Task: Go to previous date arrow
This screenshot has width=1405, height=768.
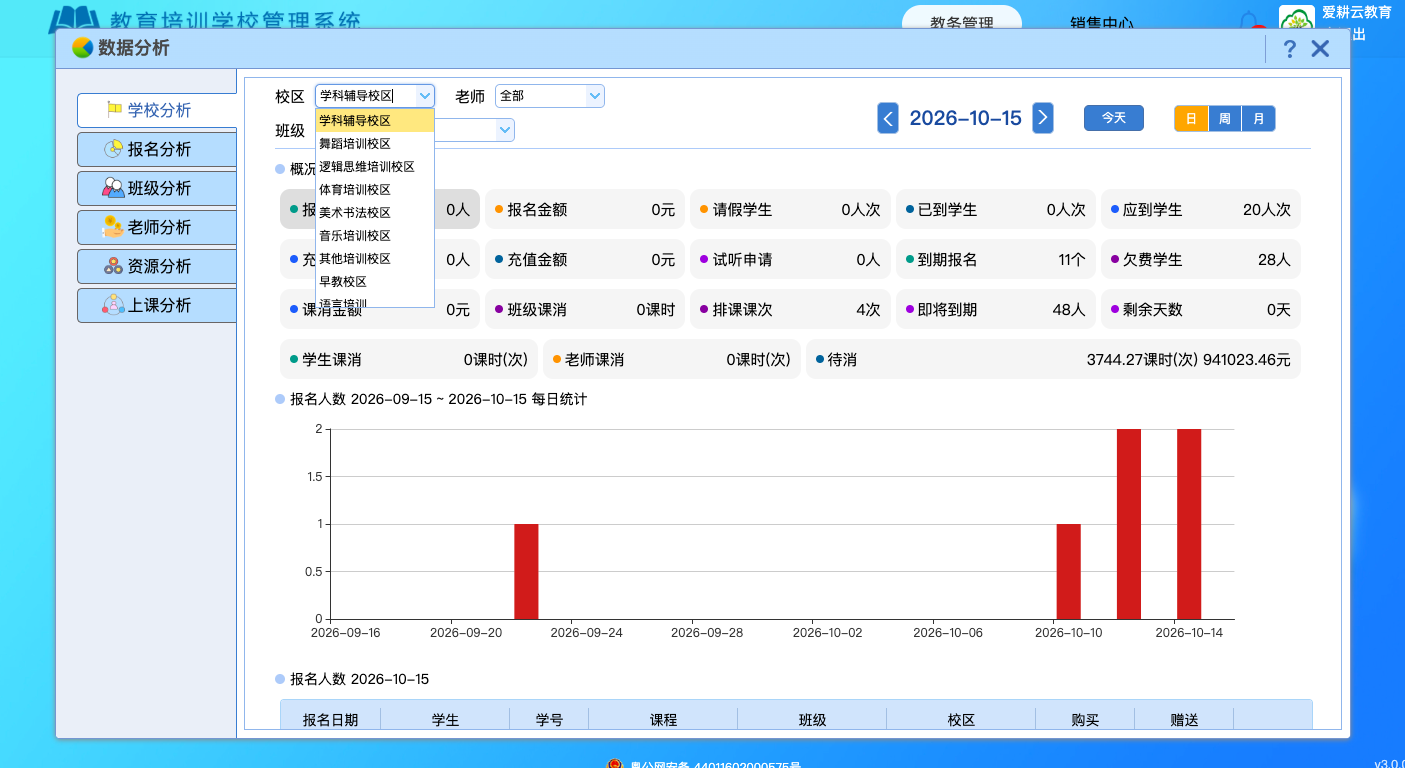Action: [x=888, y=118]
